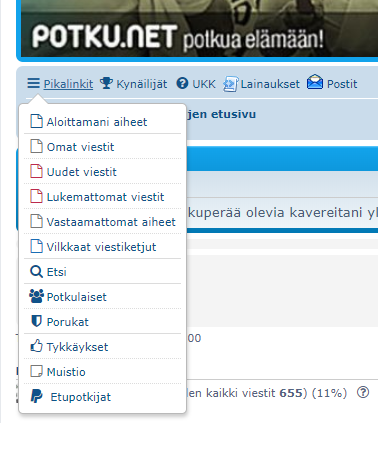The height and width of the screenshot is (473, 378).
Task: Open the Kynäilijät link
Action: pos(142,84)
